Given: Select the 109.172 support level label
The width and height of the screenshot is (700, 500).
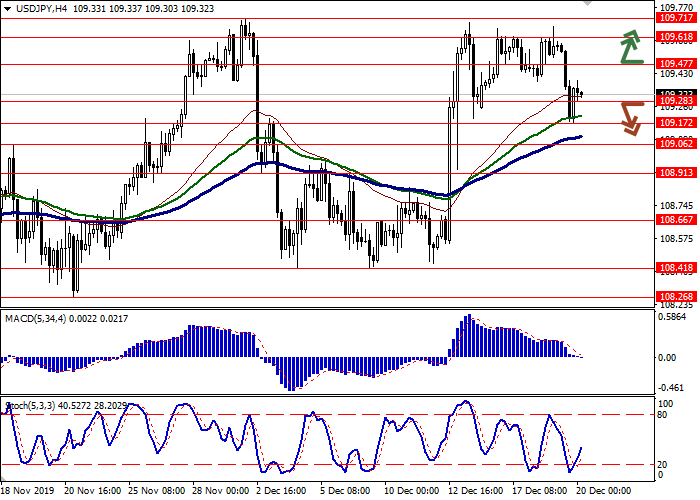Looking at the screenshot, I should [x=676, y=123].
